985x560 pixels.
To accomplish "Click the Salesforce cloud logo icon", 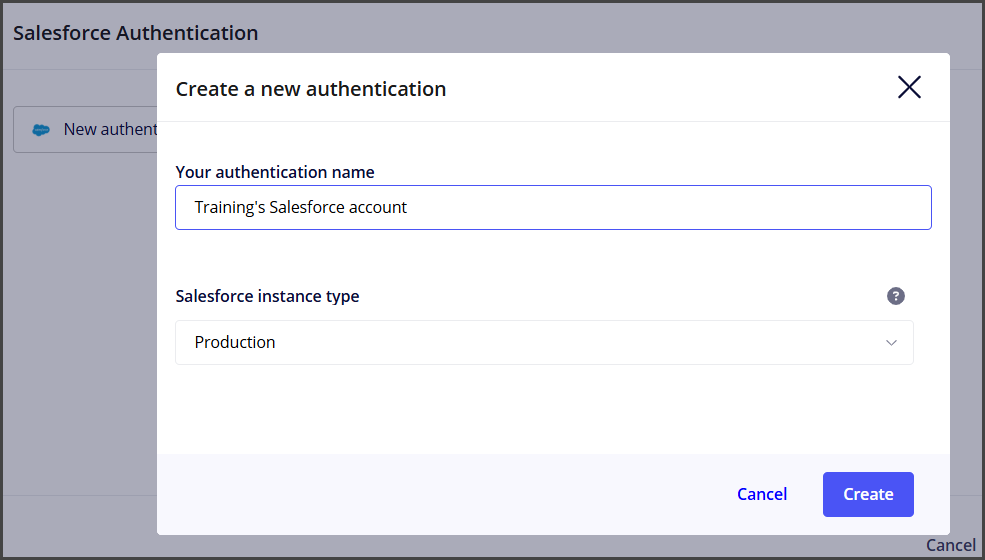I will 41,129.
